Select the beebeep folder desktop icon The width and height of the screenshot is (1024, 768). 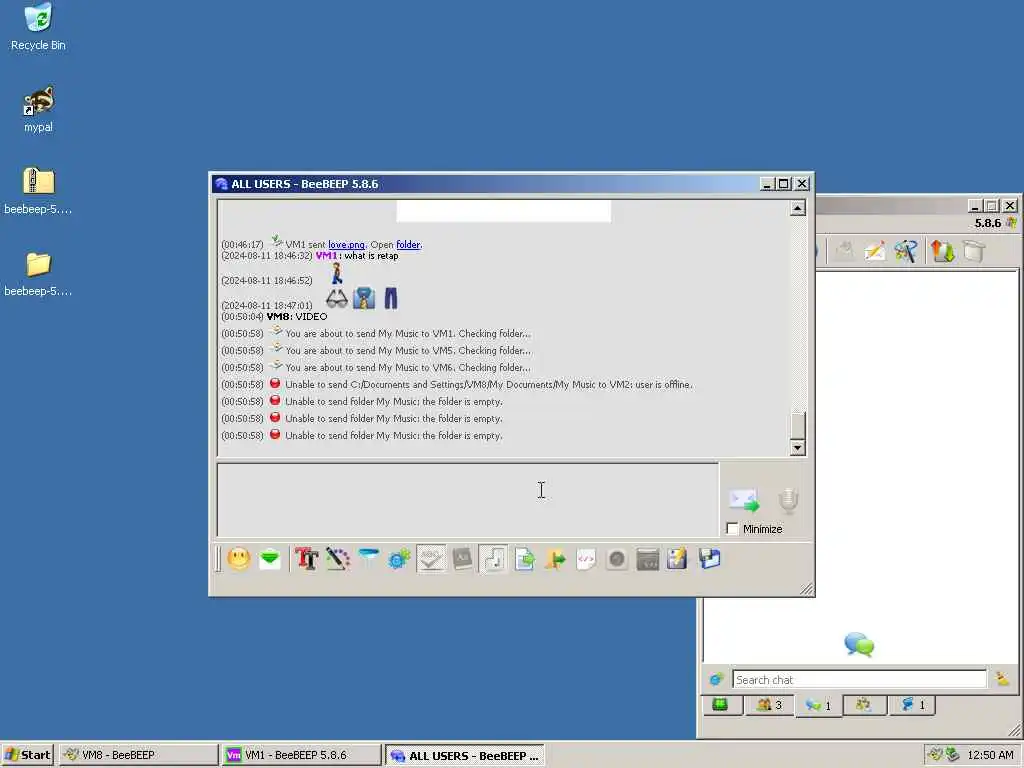click(38, 273)
